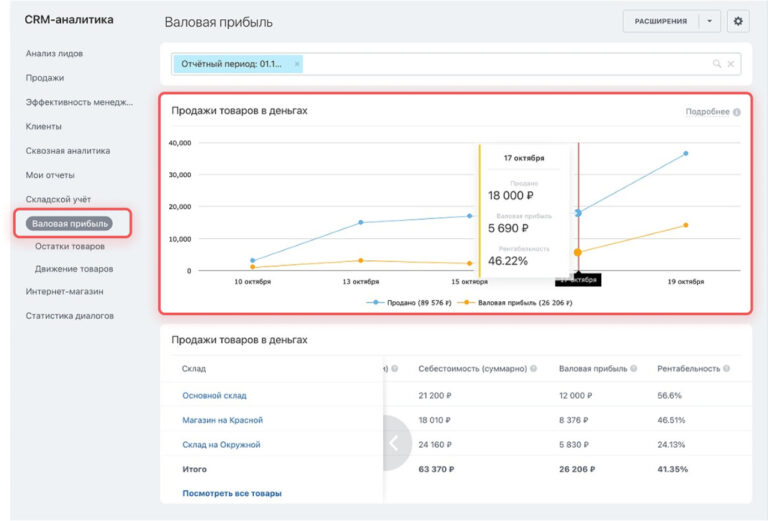Click the 41.35% total profitability cell
The image size is (768, 521).
coord(672,469)
